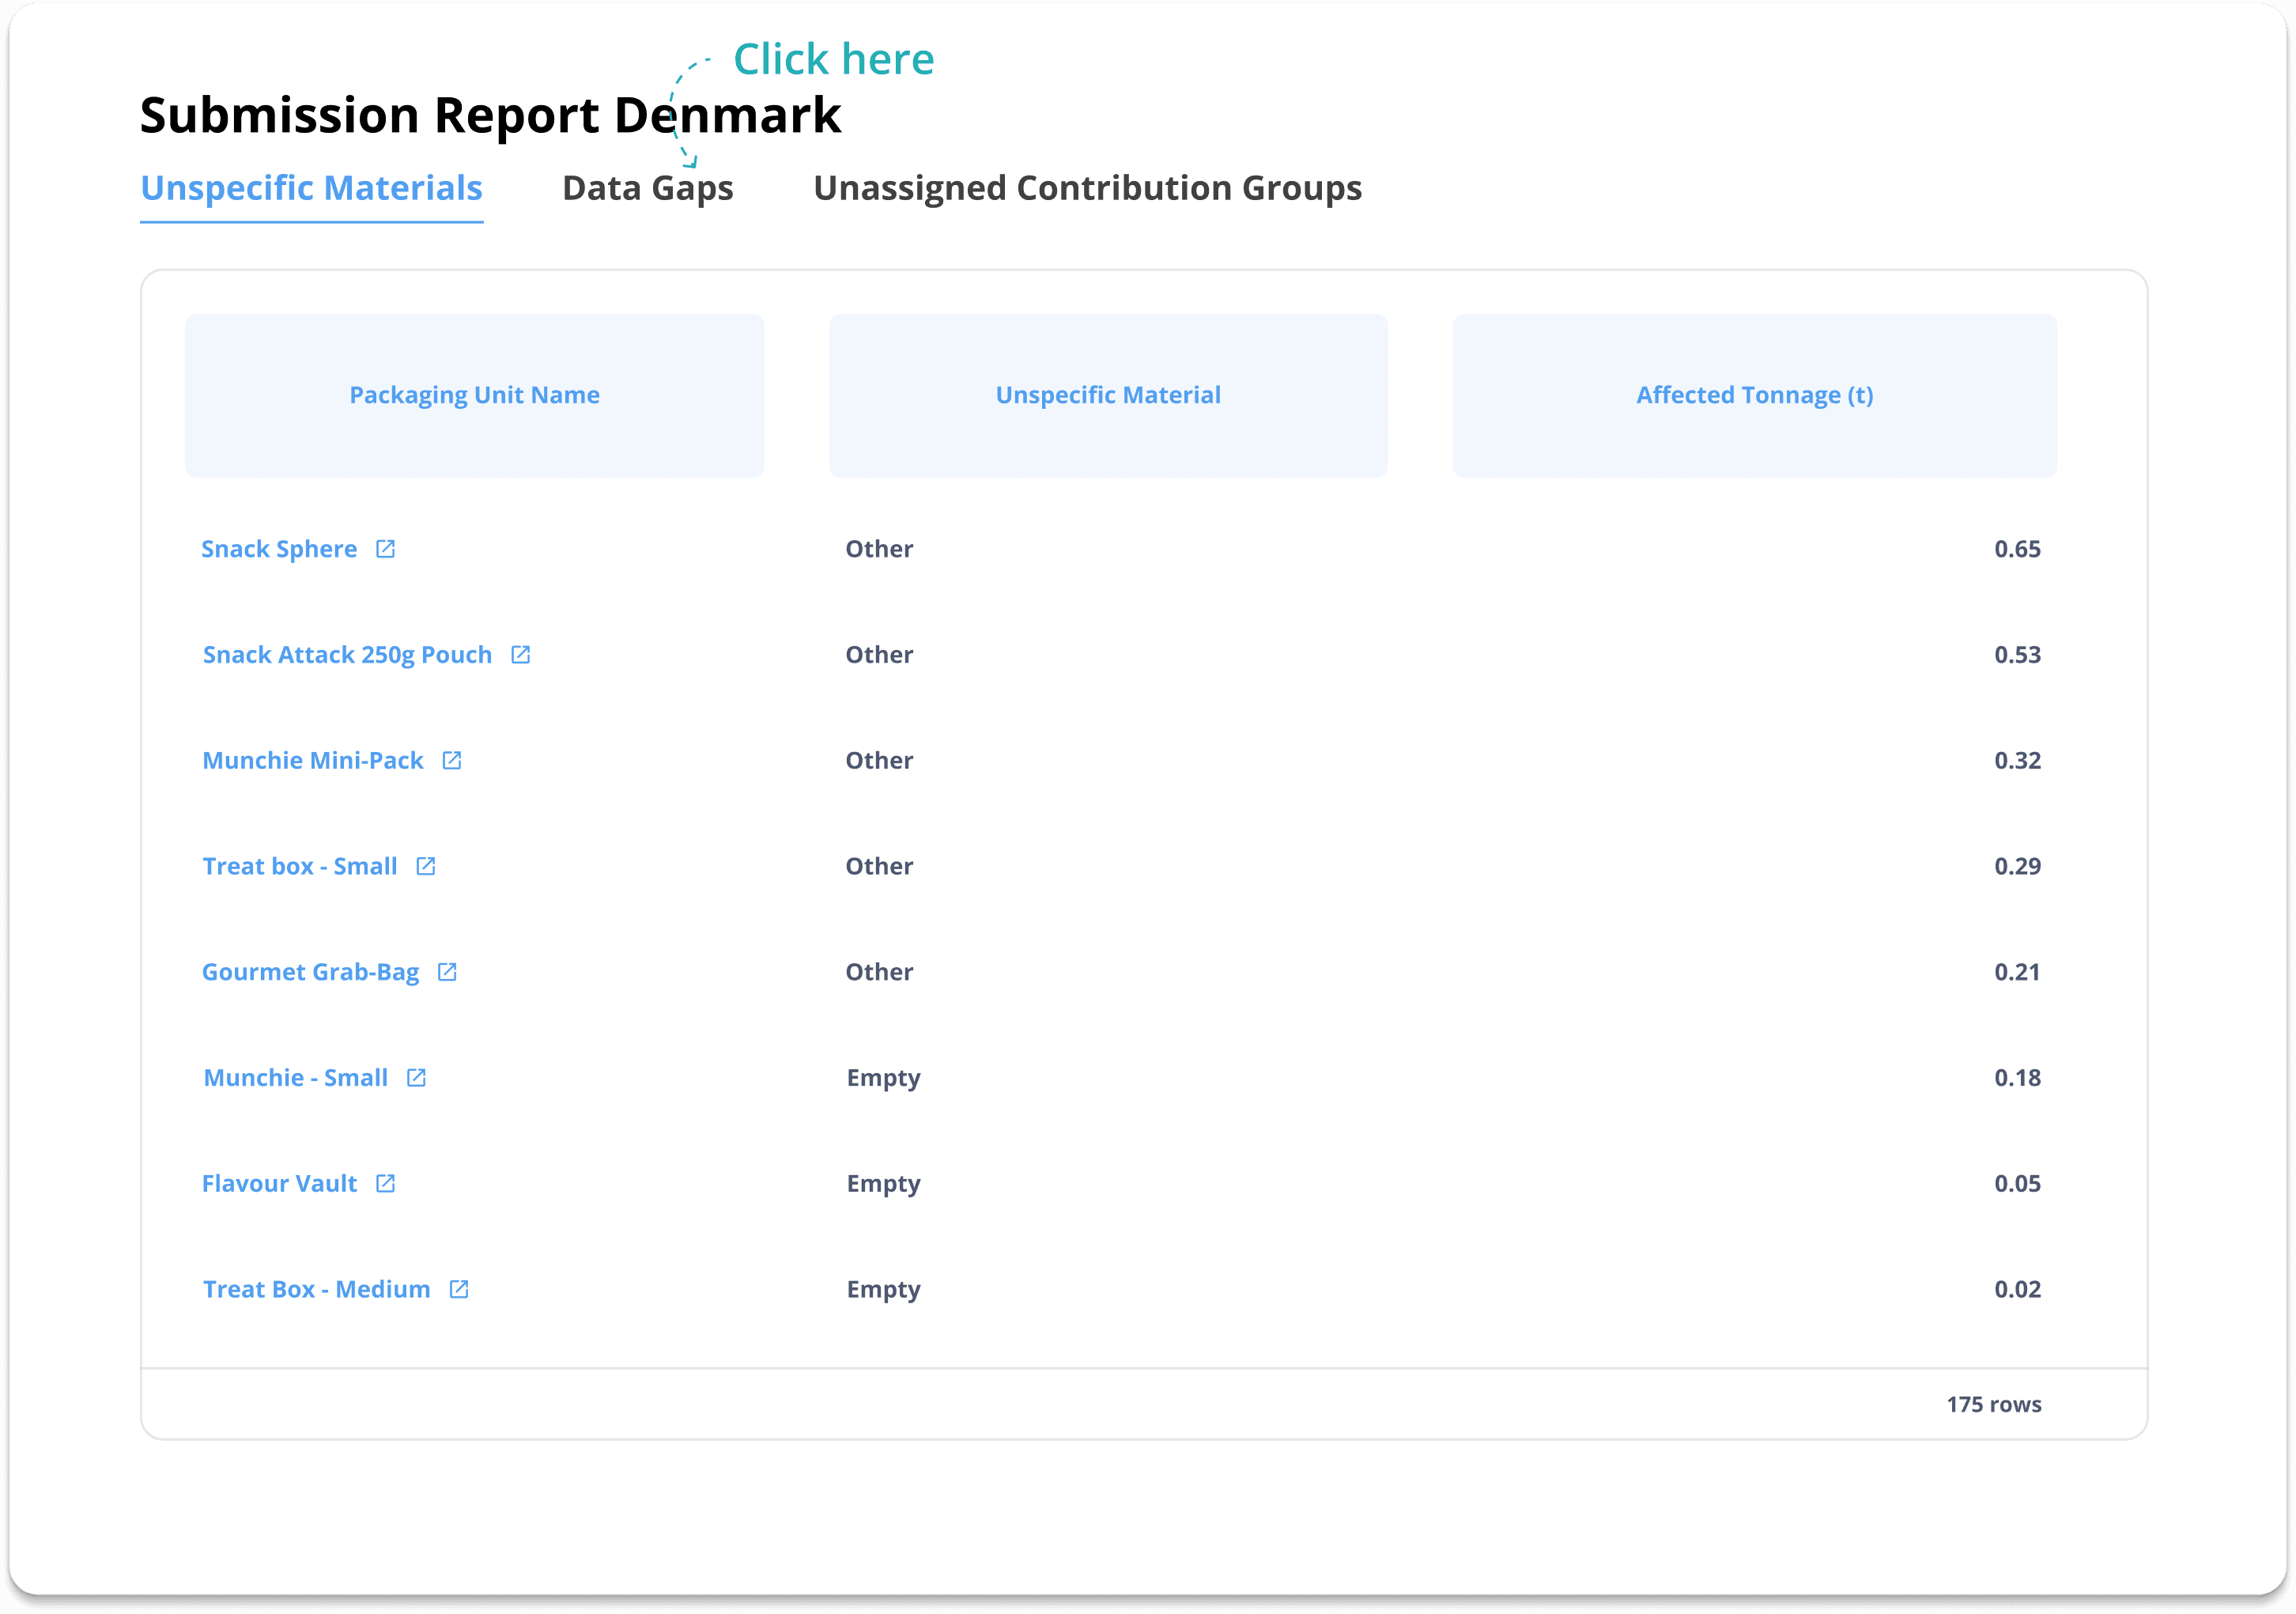Click the open icon beside Munchie Mini-Pack

[452, 761]
